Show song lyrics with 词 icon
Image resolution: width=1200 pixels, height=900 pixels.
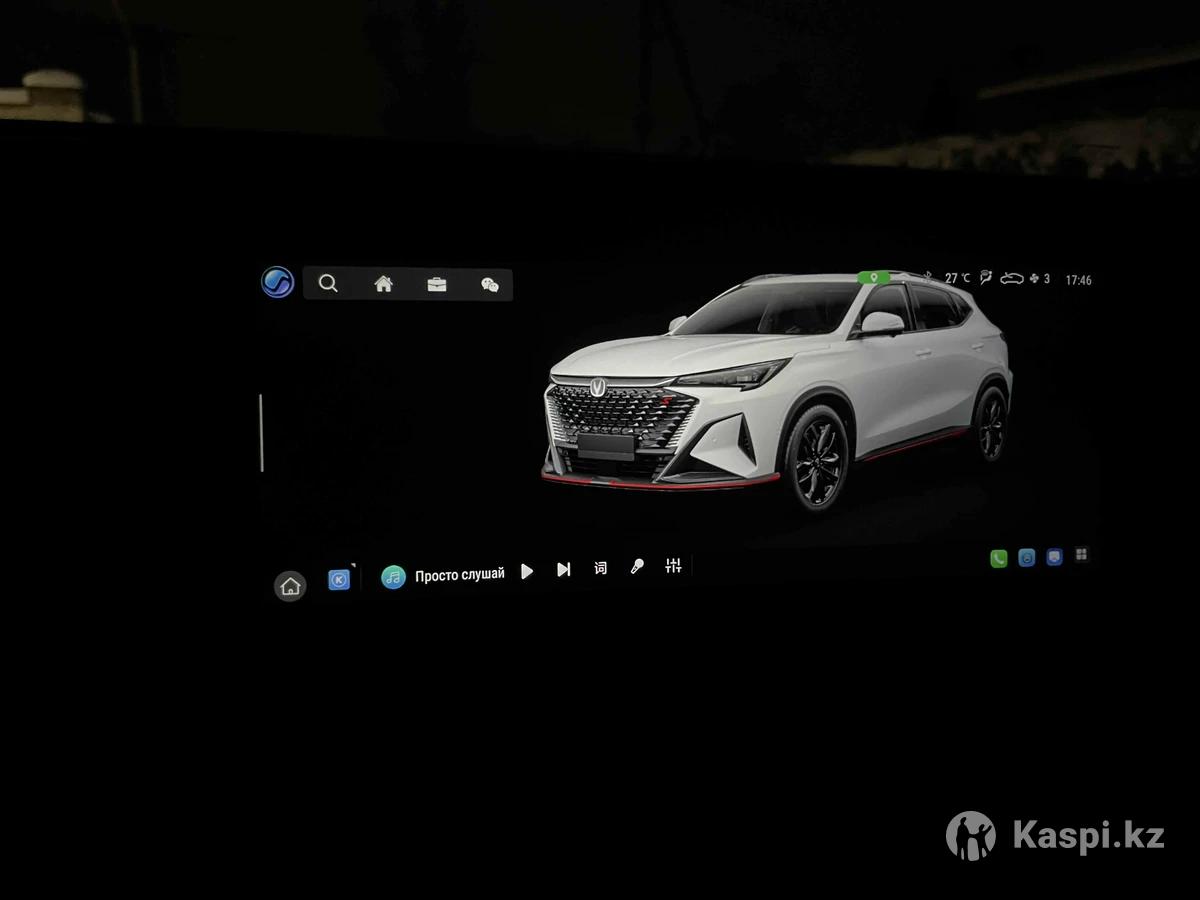[x=600, y=568]
